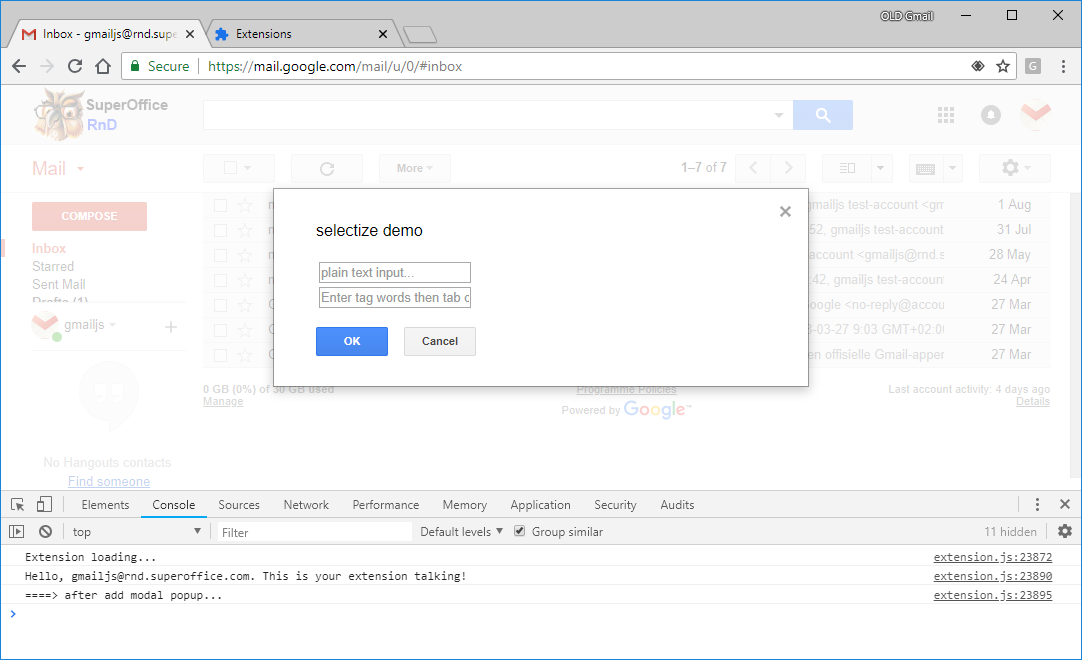This screenshot has width=1082, height=660.
Task: Click the bookmark star in the address bar
Action: (x=1003, y=65)
